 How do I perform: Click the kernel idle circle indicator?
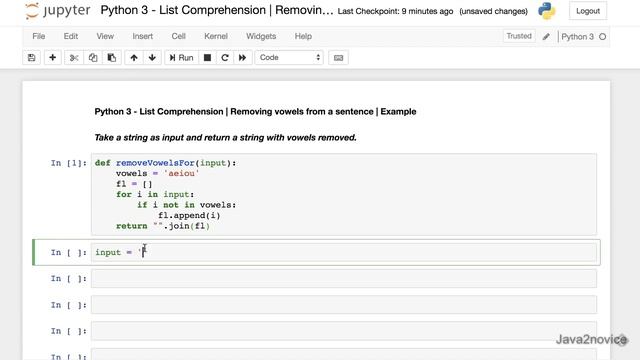(602, 37)
